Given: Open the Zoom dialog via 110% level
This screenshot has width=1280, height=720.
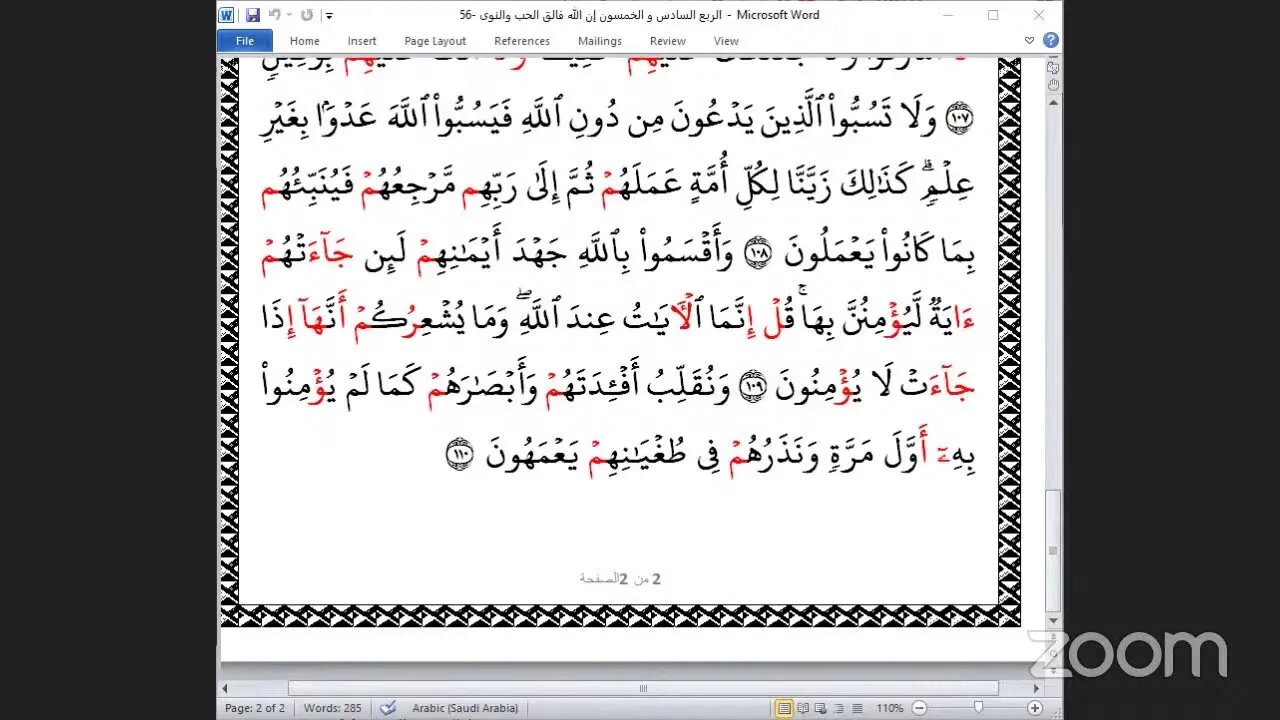Looking at the screenshot, I should (x=890, y=708).
